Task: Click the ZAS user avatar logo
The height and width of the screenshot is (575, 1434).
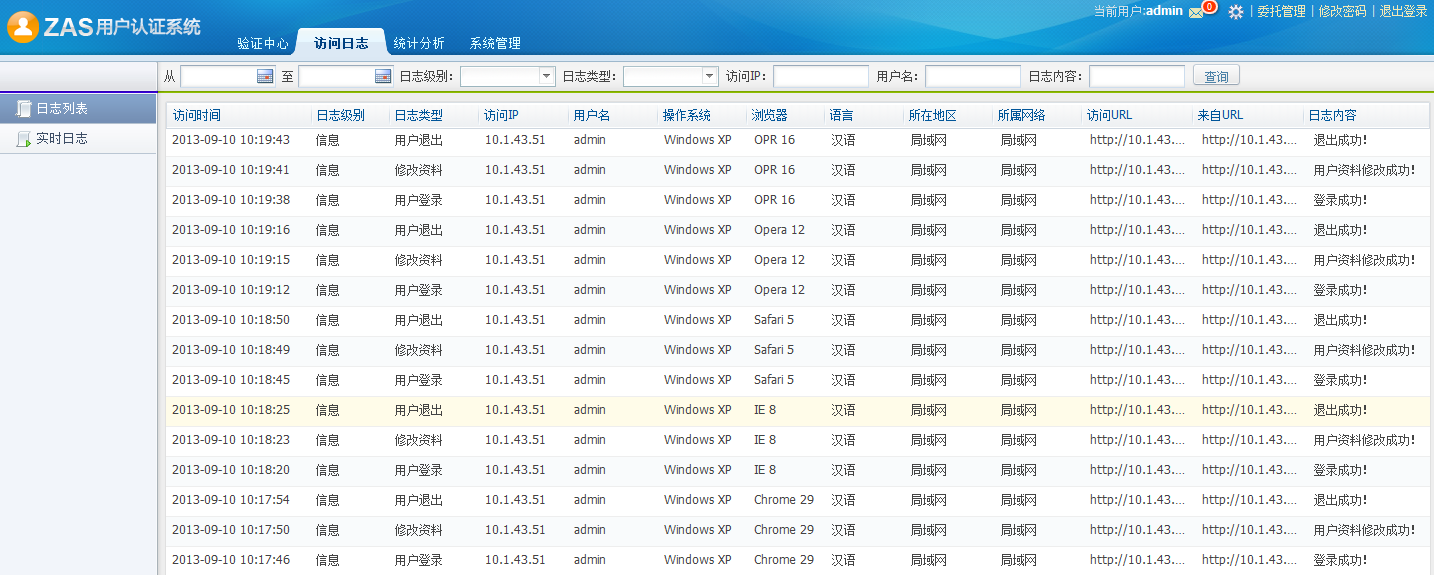Action: tap(23, 27)
